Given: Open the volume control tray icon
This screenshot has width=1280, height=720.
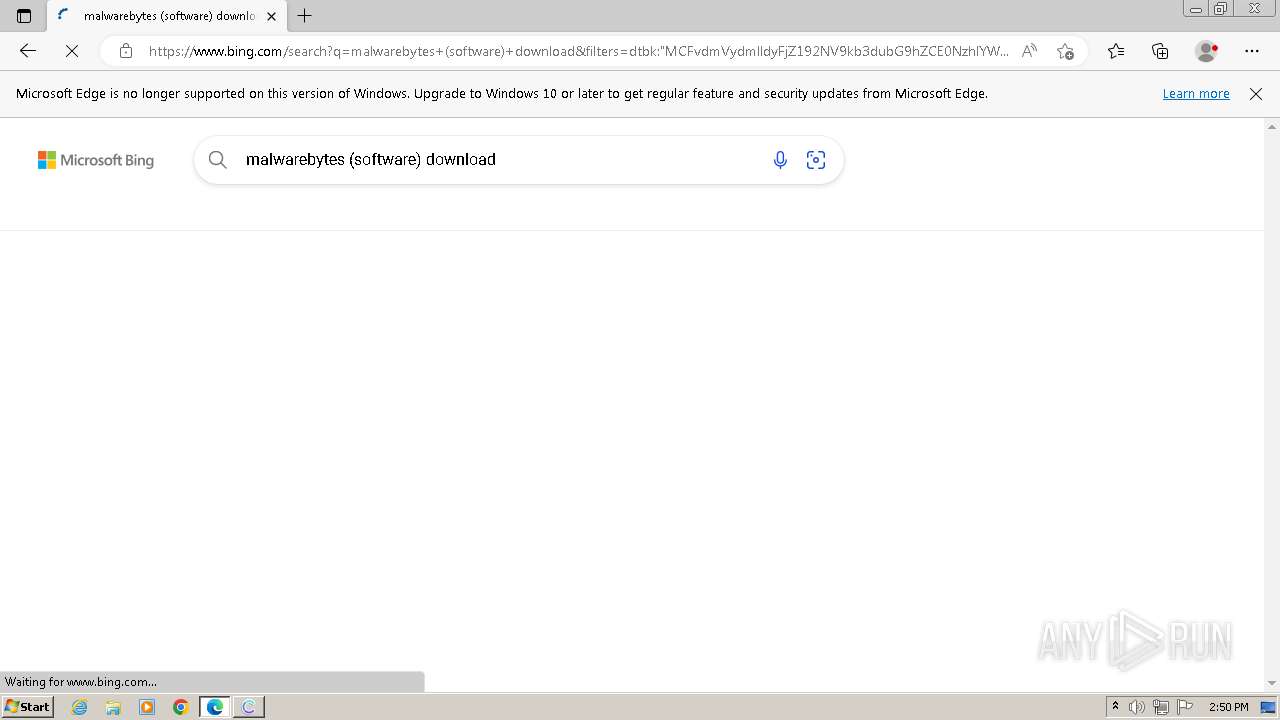Looking at the screenshot, I should point(1137,707).
